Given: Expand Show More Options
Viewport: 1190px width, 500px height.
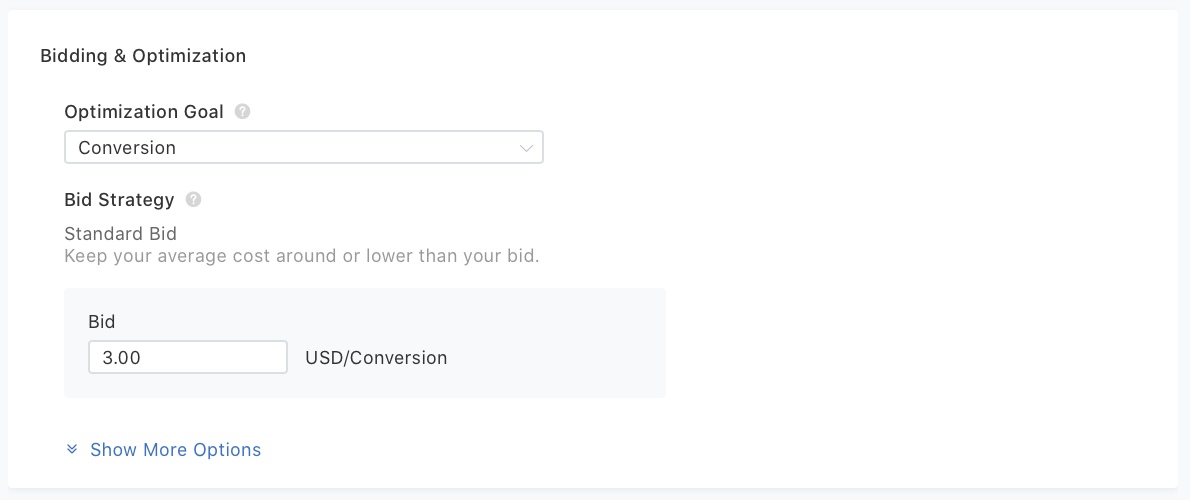Looking at the screenshot, I should (x=175, y=450).
